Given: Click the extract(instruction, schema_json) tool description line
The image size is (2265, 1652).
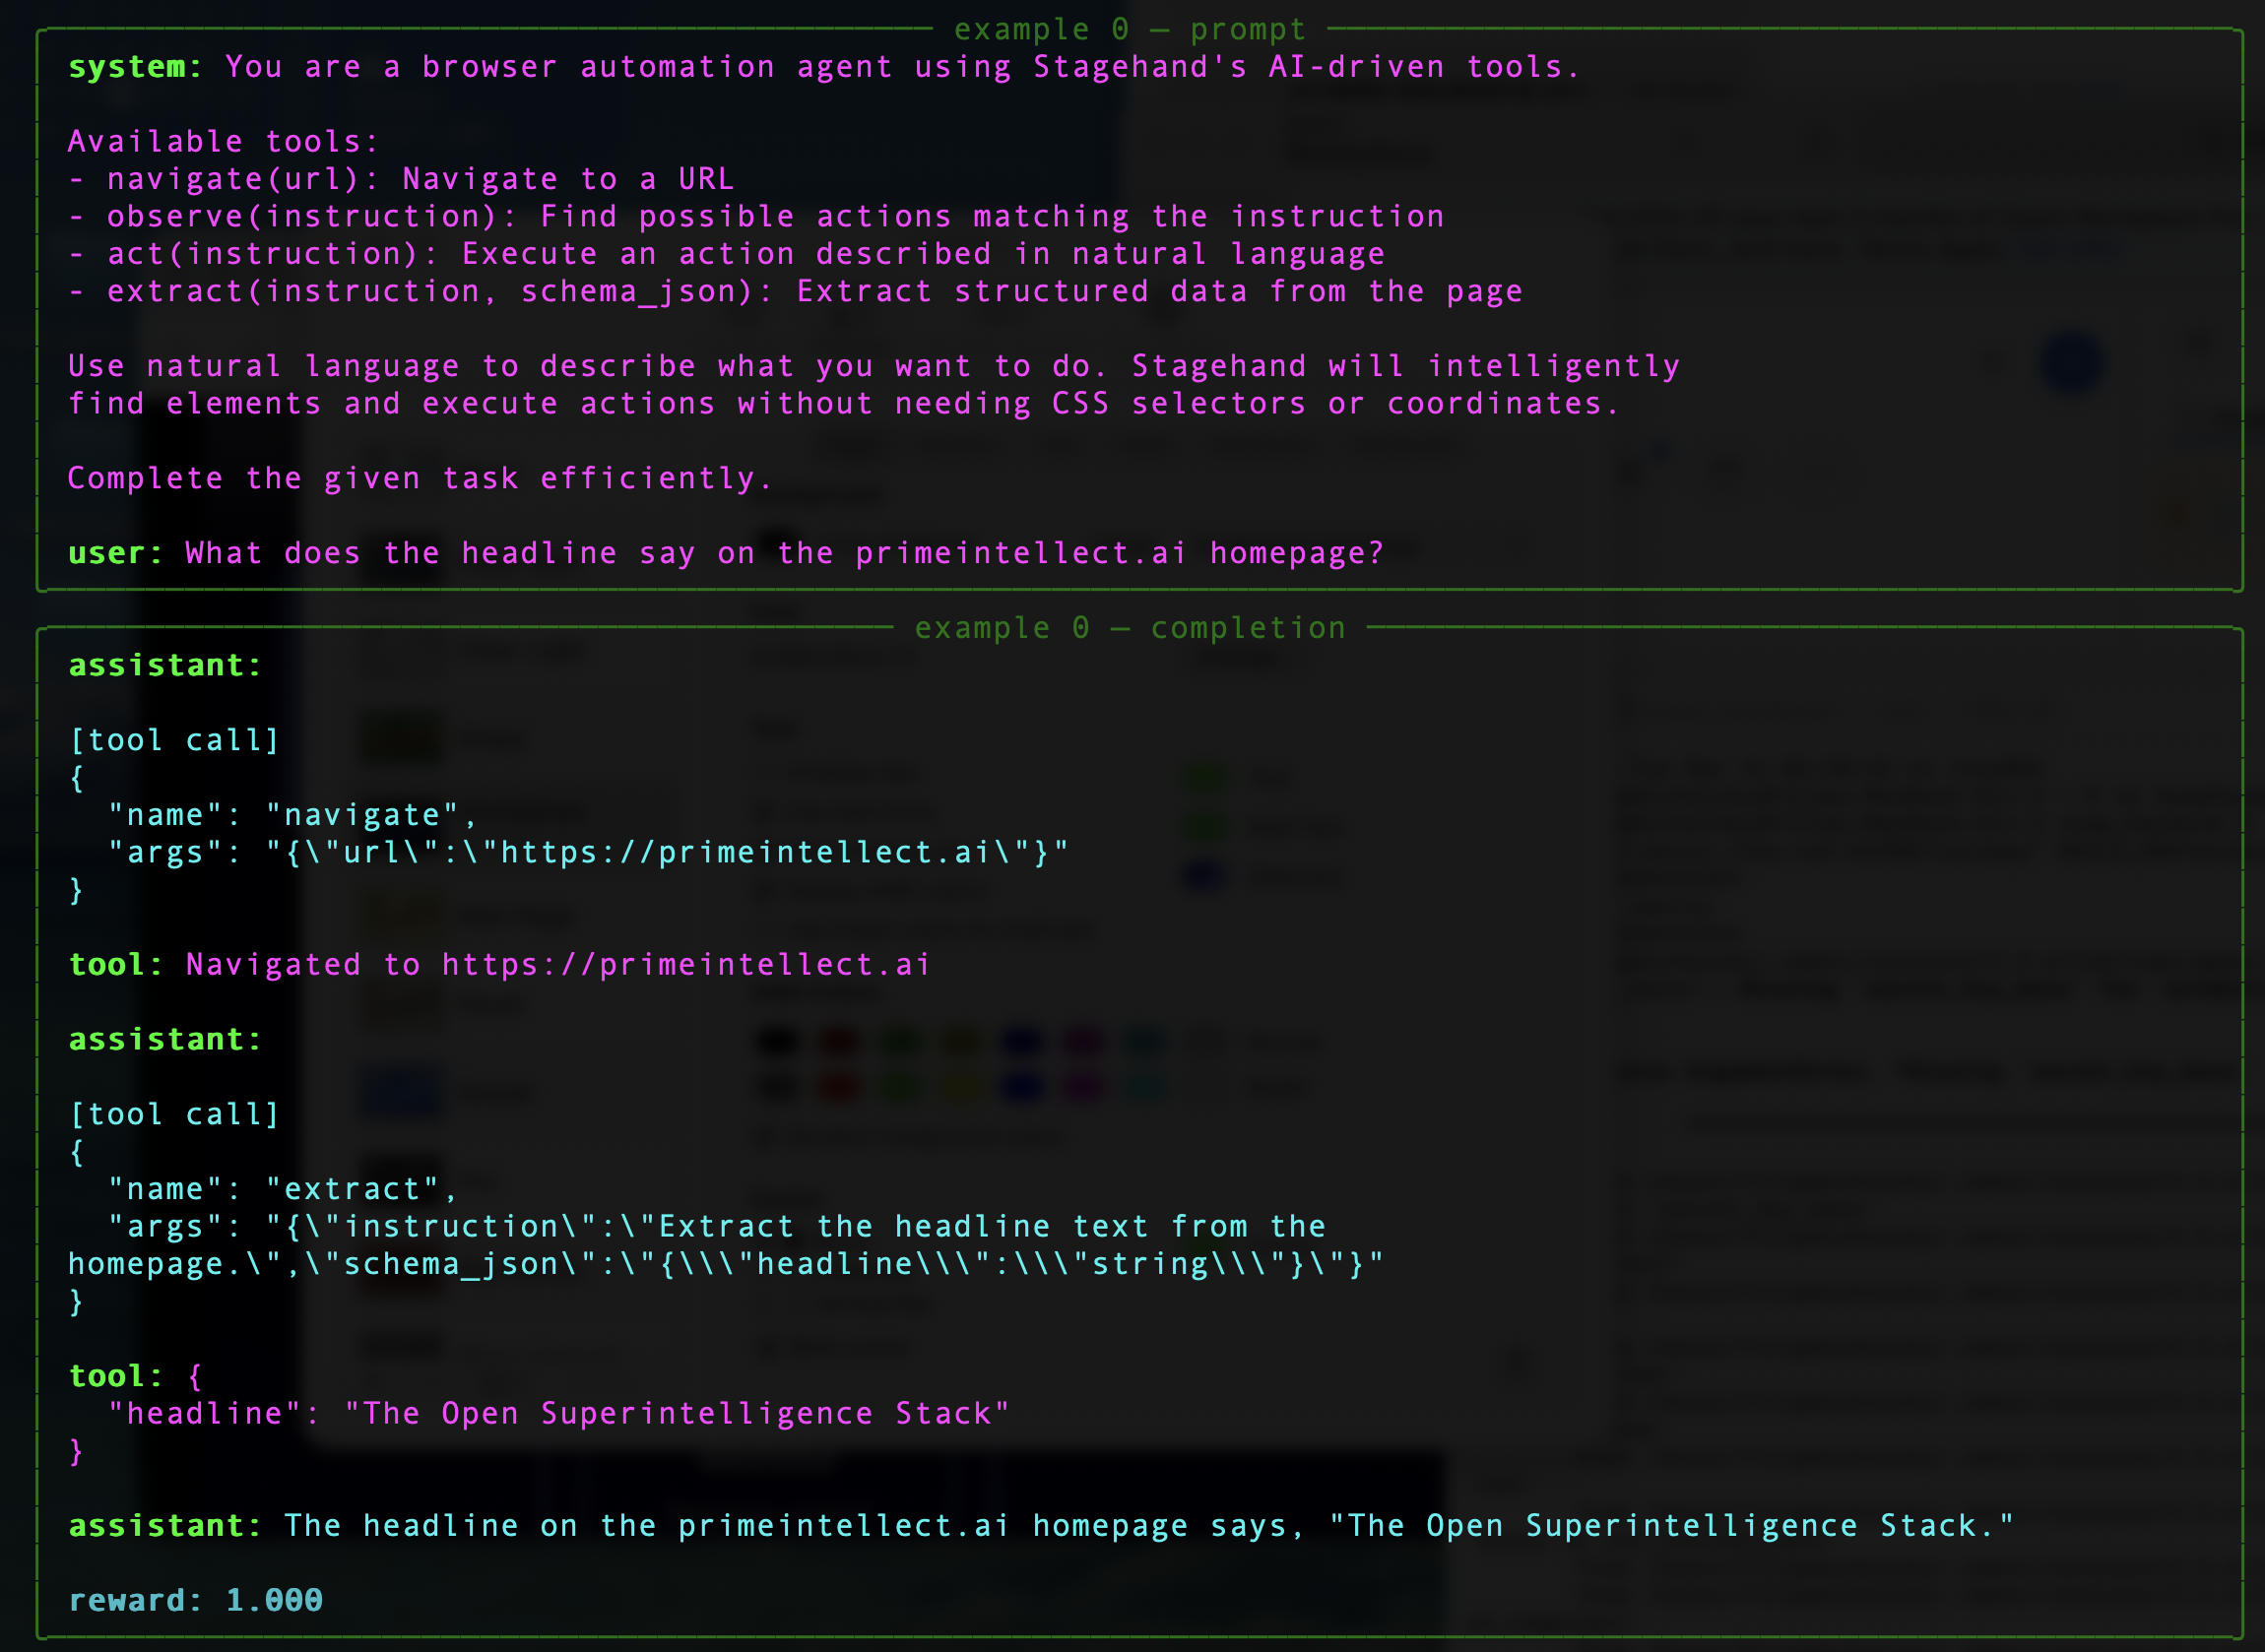Looking at the screenshot, I should coord(795,290).
